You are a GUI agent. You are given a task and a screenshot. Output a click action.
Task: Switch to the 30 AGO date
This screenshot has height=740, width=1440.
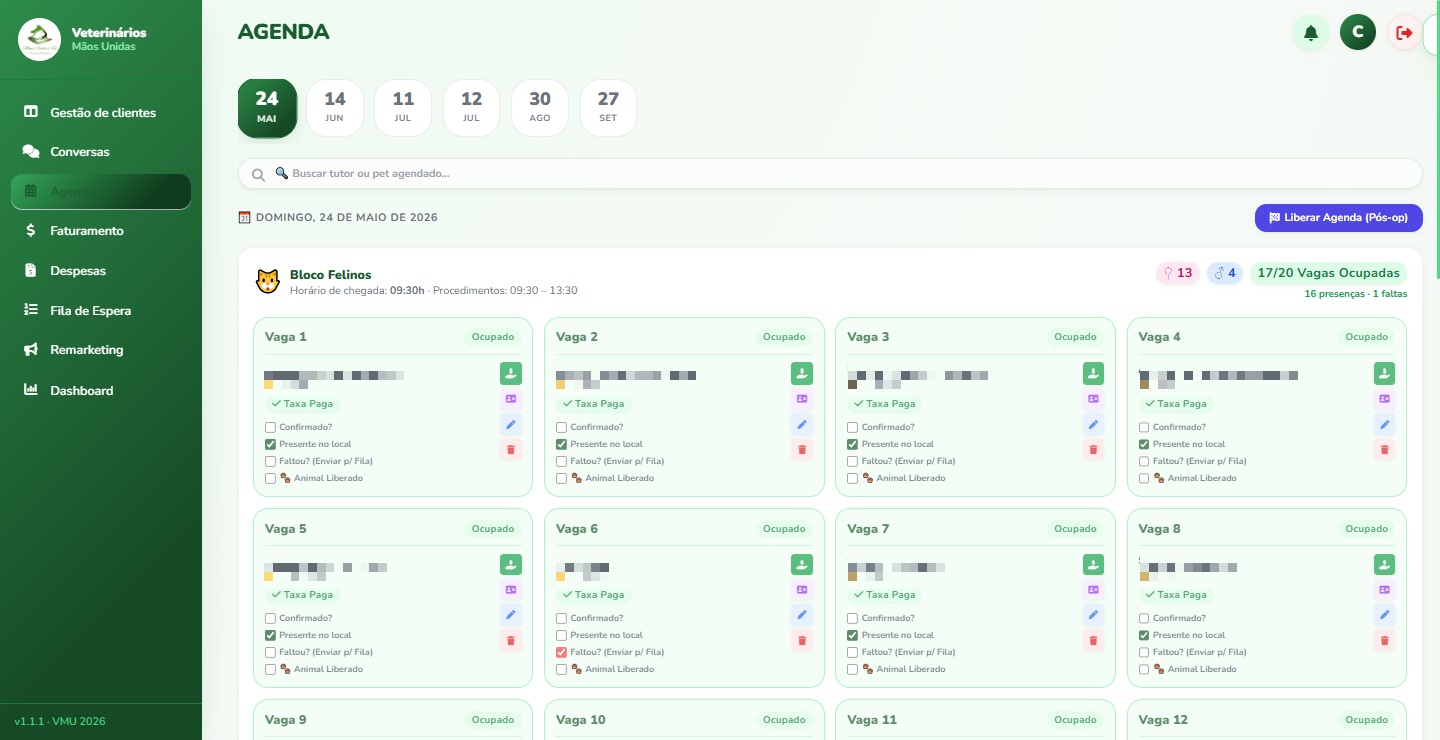[540, 108]
